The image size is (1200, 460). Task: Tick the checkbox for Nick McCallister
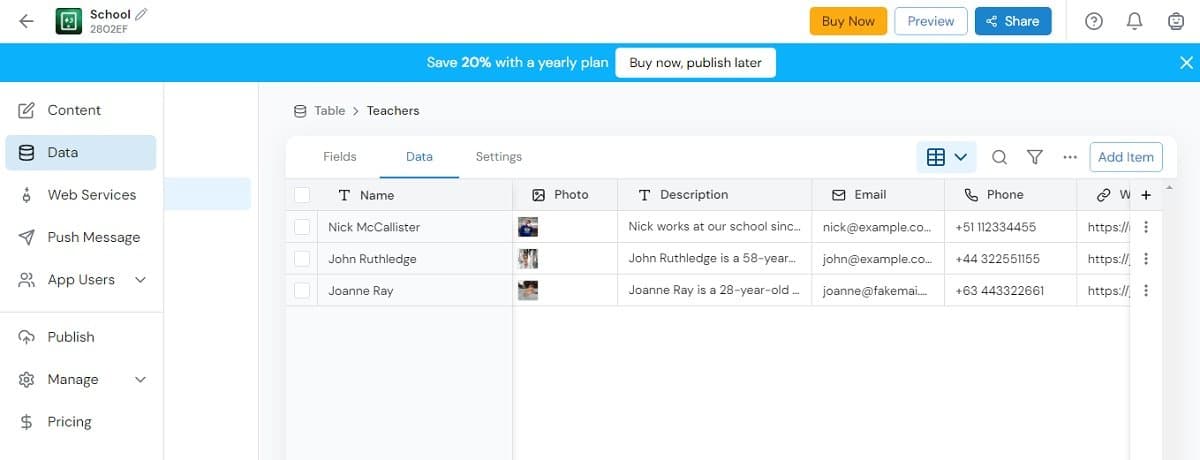302,227
